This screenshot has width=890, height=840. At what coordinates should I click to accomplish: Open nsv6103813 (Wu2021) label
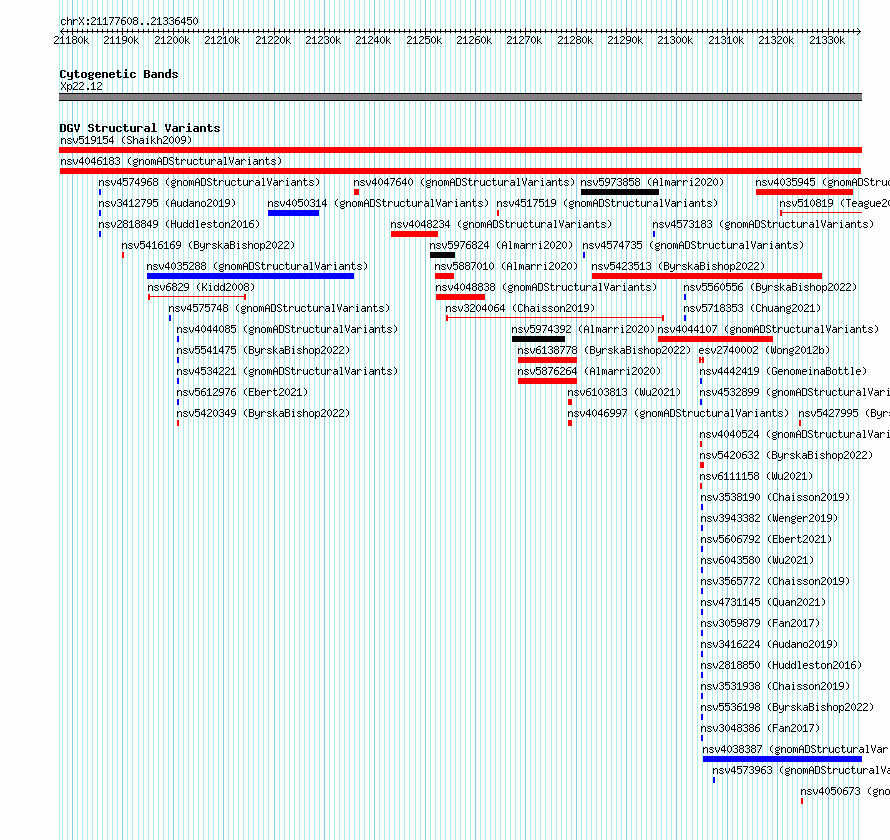tap(624, 392)
